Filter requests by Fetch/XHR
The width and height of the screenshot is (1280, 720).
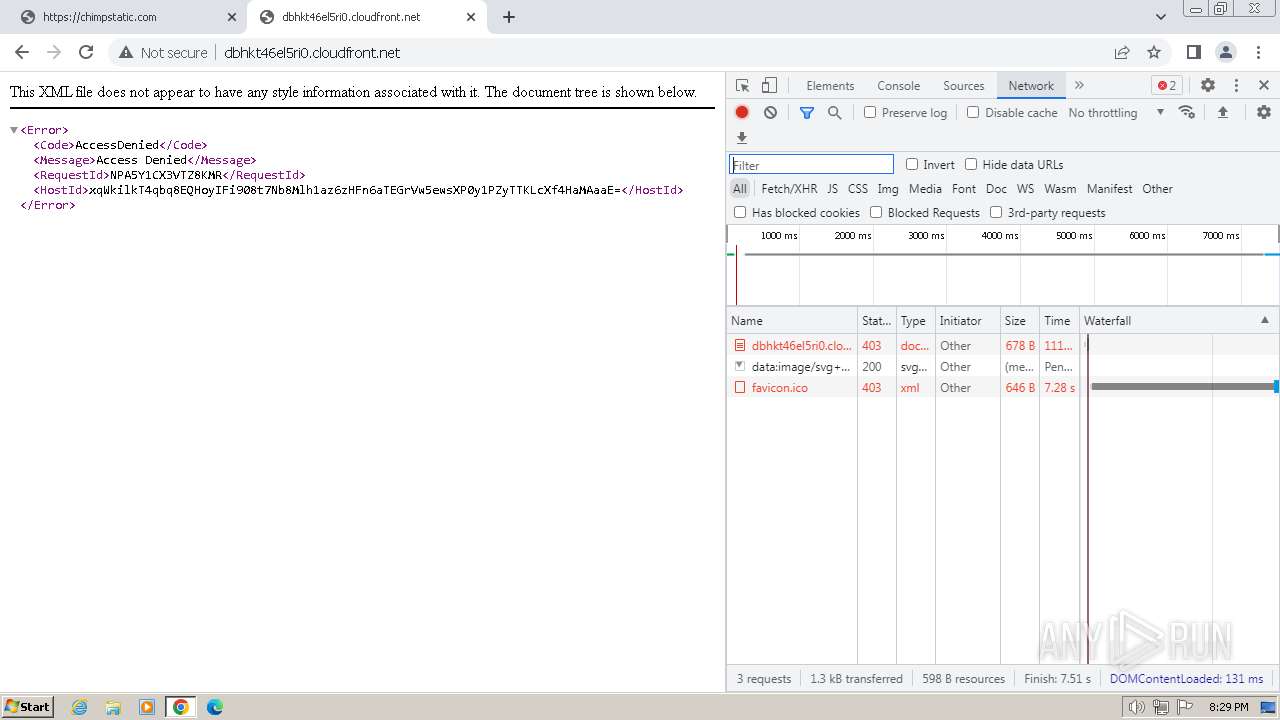click(789, 189)
